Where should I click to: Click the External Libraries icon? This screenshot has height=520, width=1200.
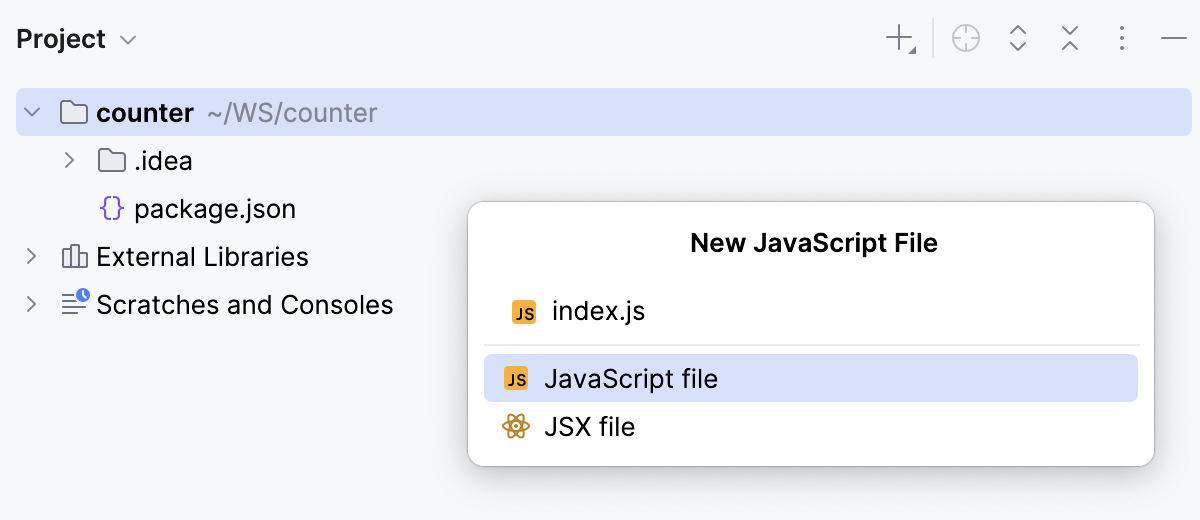coord(74,257)
